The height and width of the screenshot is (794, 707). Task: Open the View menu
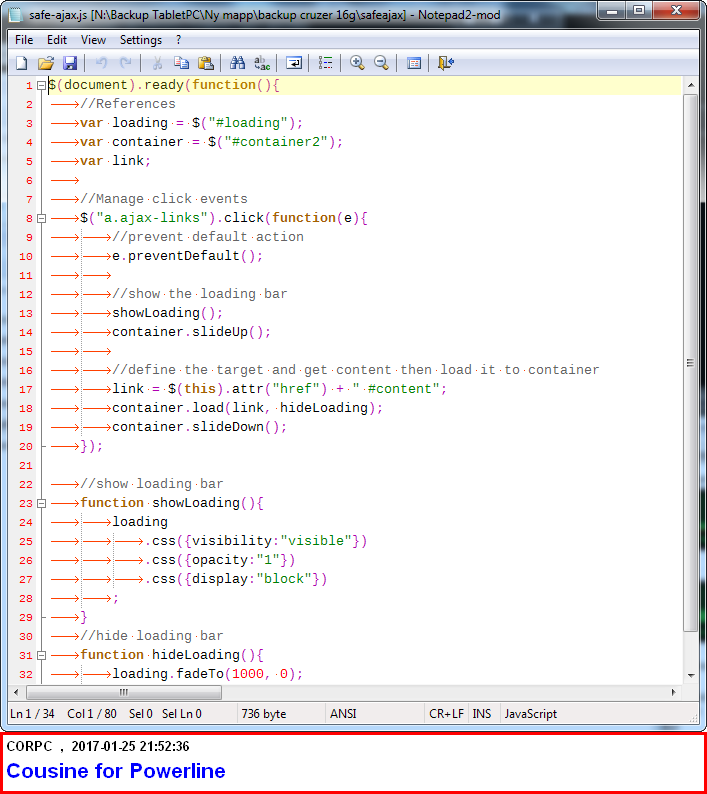93,40
